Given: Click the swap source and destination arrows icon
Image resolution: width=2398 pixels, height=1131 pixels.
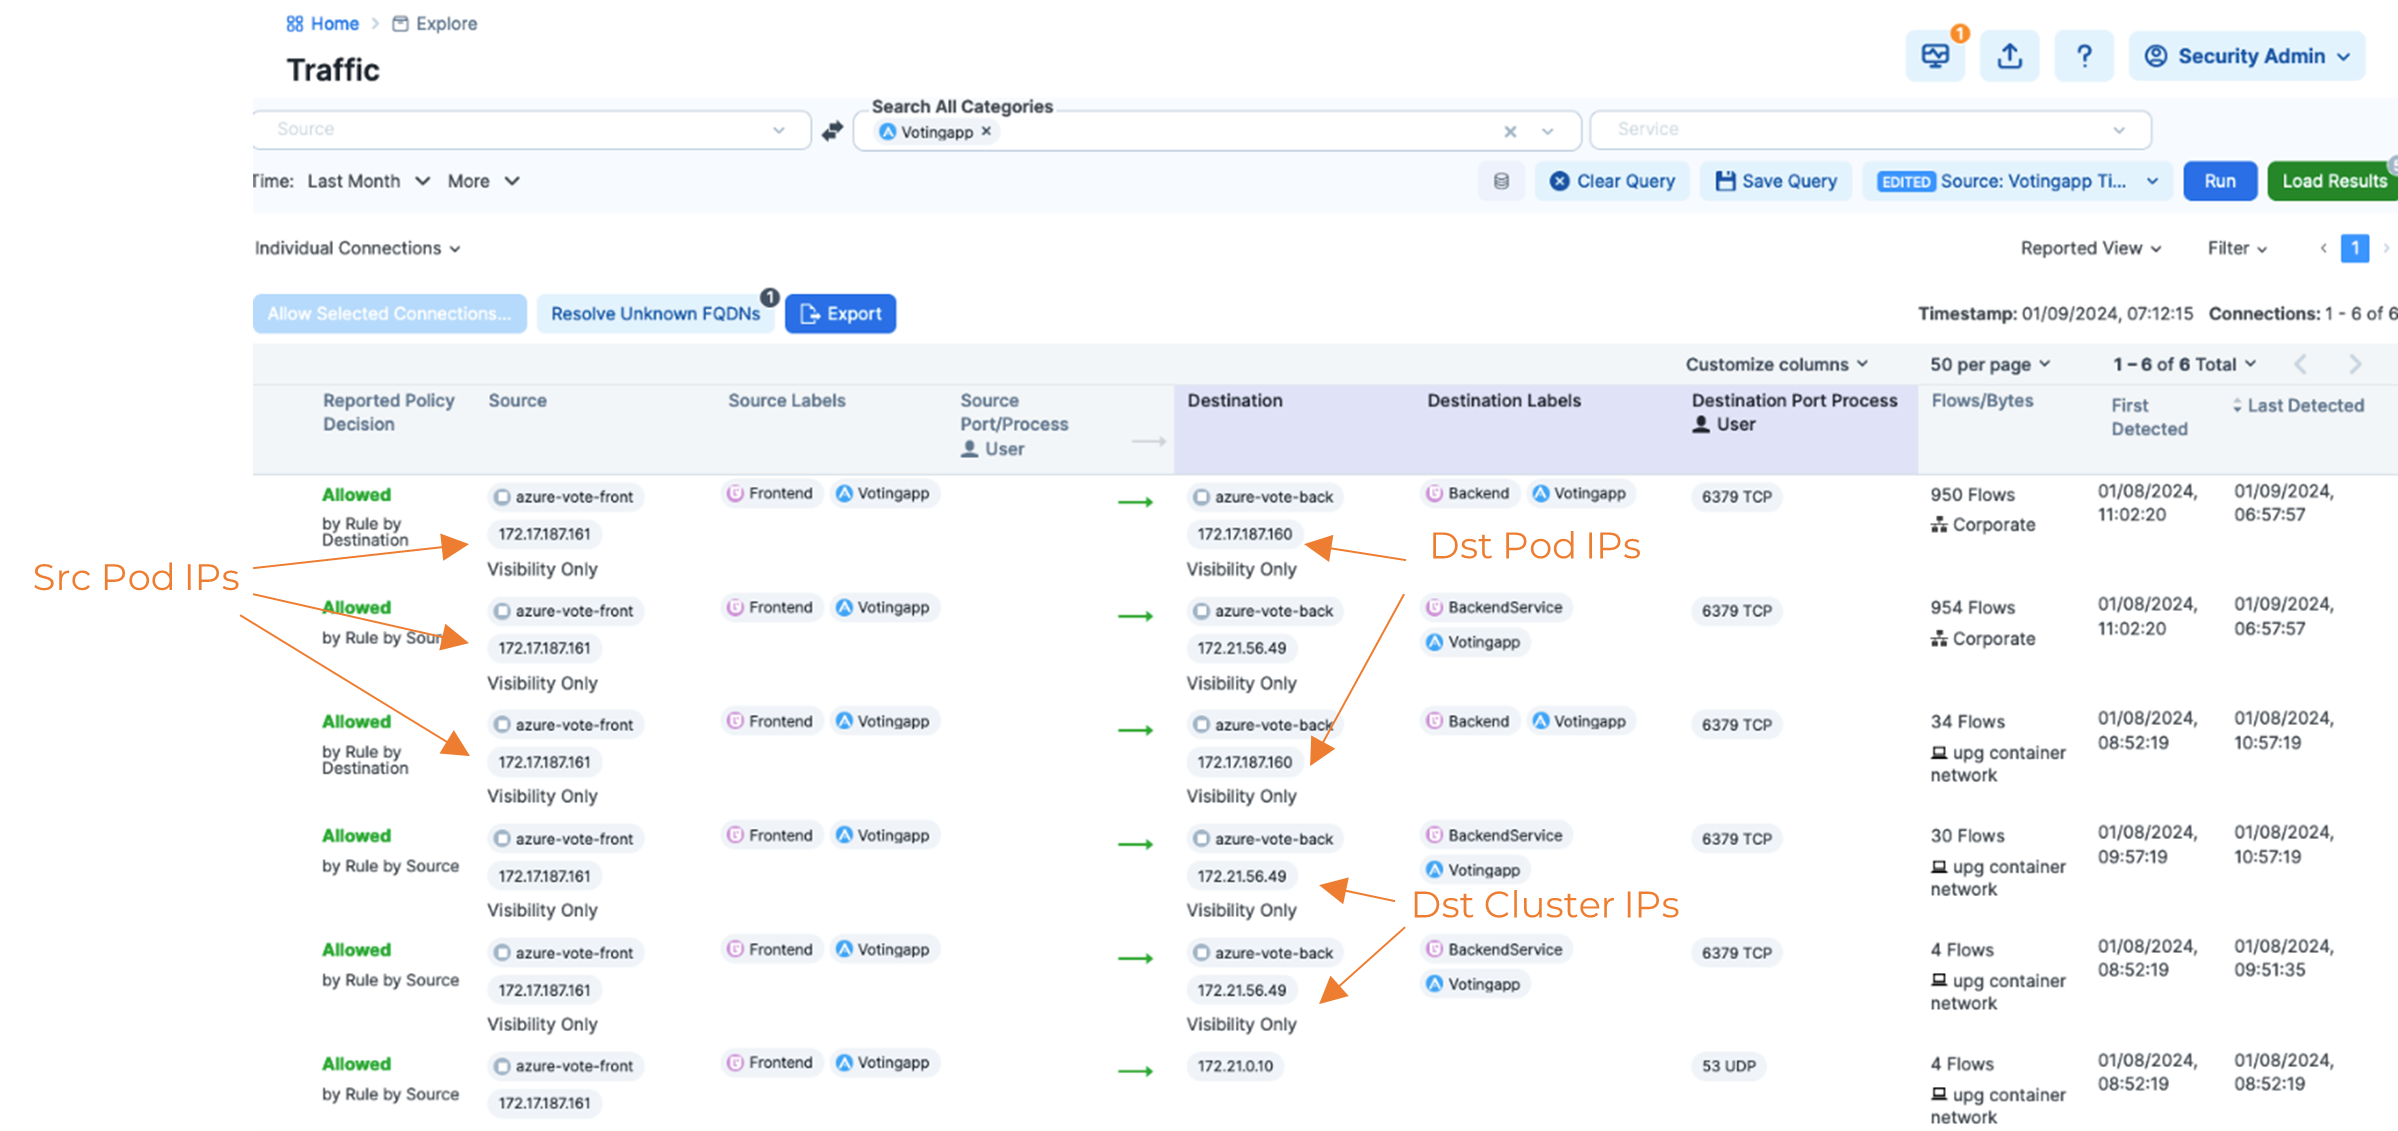Looking at the screenshot, I should (832, 131).
